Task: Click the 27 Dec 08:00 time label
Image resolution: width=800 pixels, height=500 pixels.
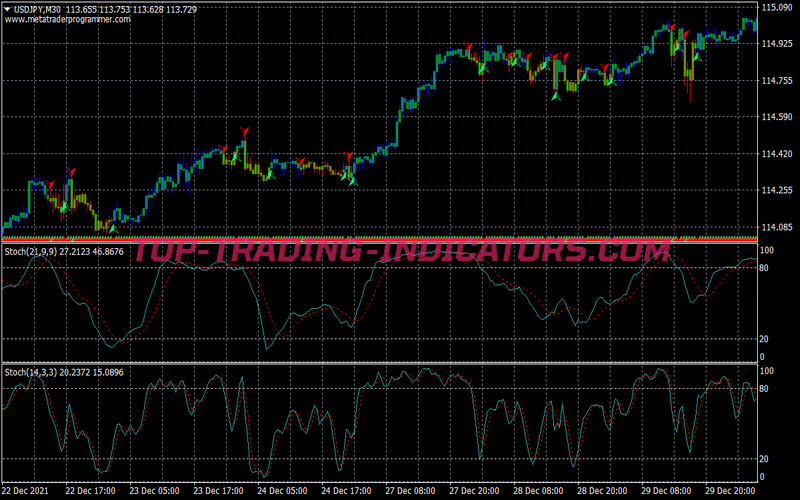Action: tap(410, 491)
